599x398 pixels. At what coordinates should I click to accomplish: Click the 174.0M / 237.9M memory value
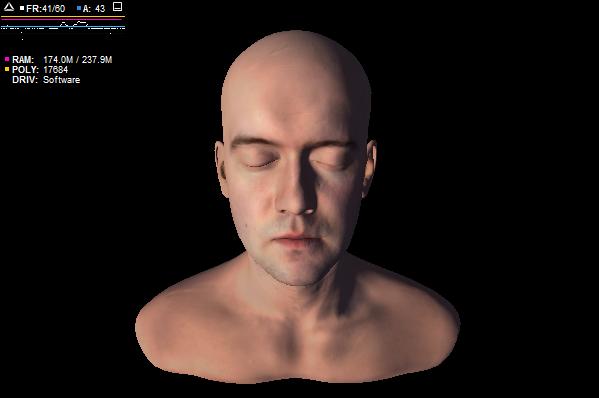click(x=78, y=60)
